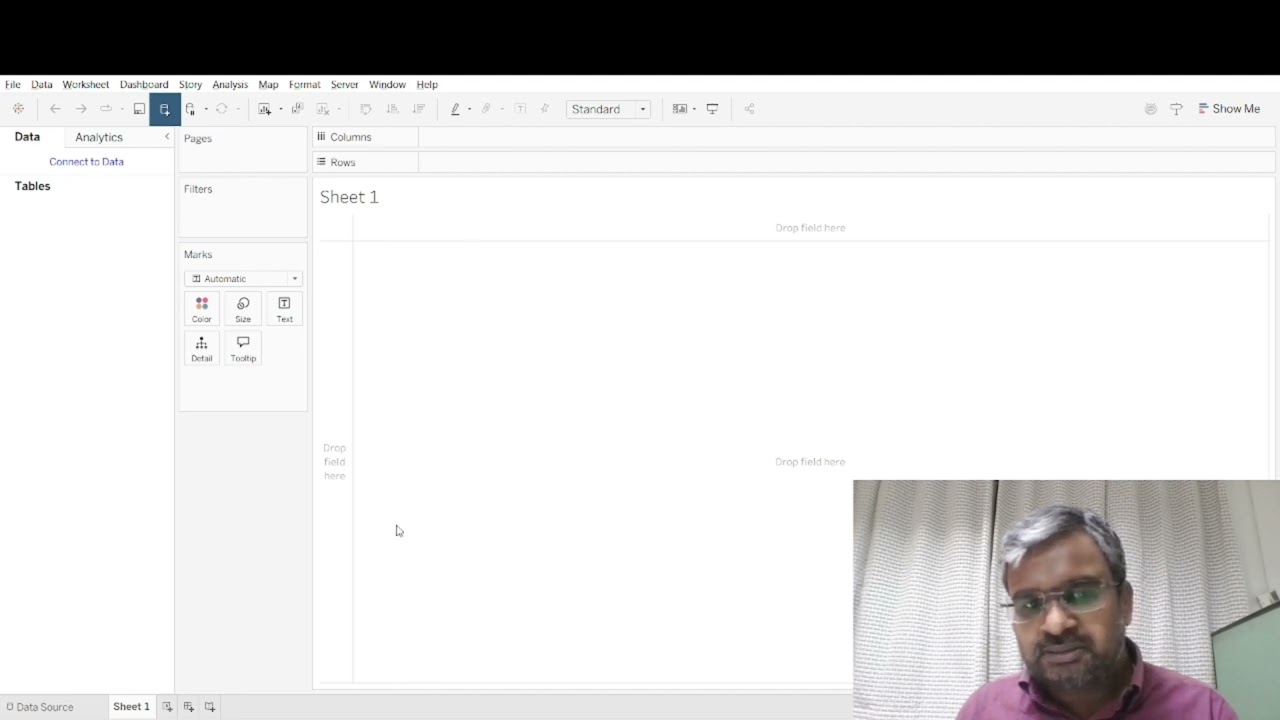The height and width of the screenshot is (720, 1280).
Task: Open the Worksheet menu
Action: pos(86,85)
